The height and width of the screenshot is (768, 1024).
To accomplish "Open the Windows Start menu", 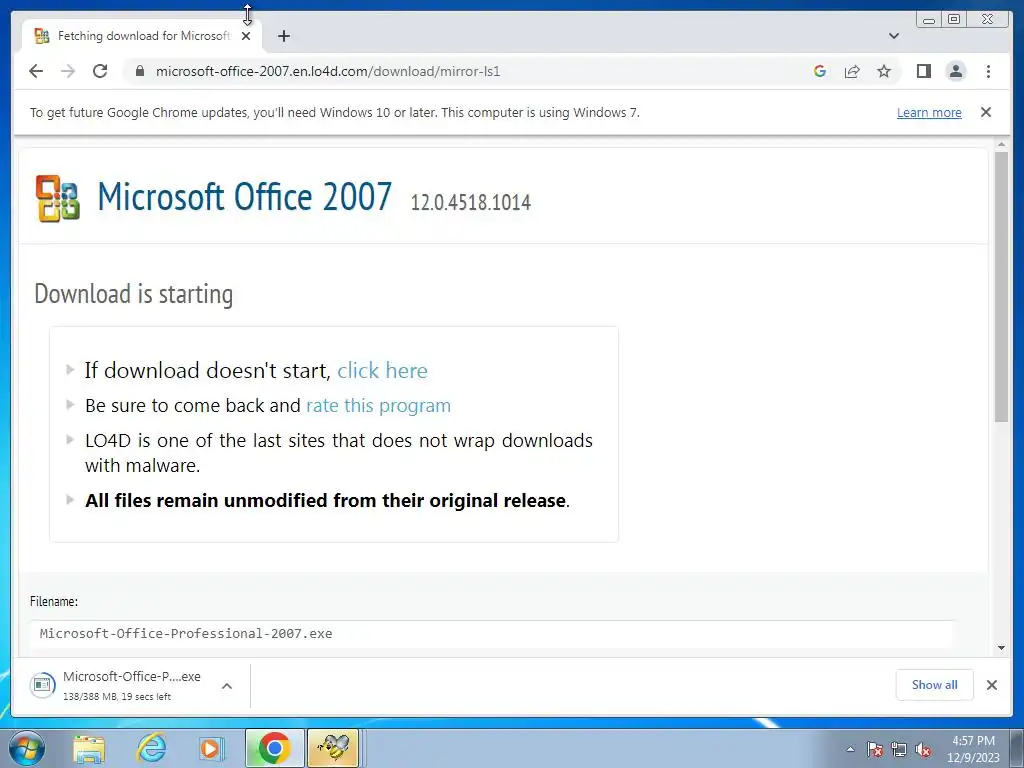I will 26,748.
